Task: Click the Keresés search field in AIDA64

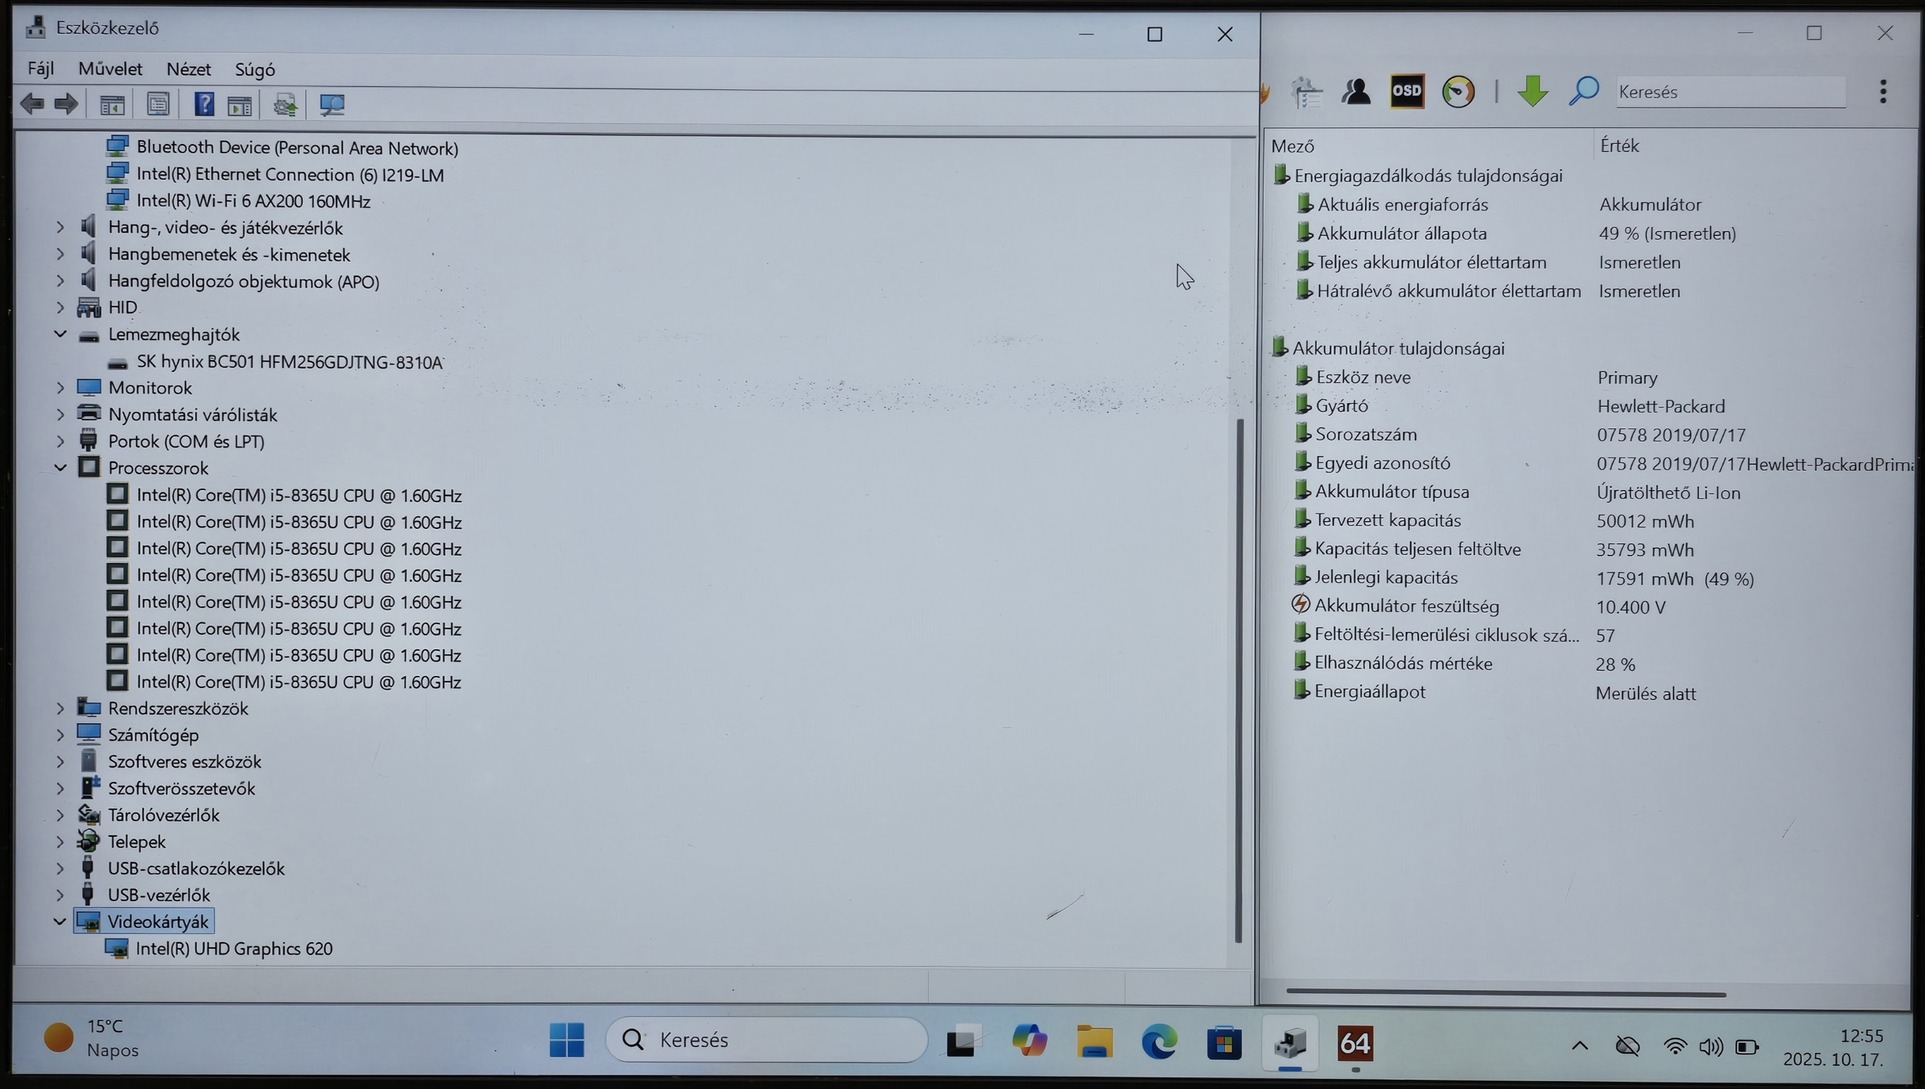Action: (1728, 92)
